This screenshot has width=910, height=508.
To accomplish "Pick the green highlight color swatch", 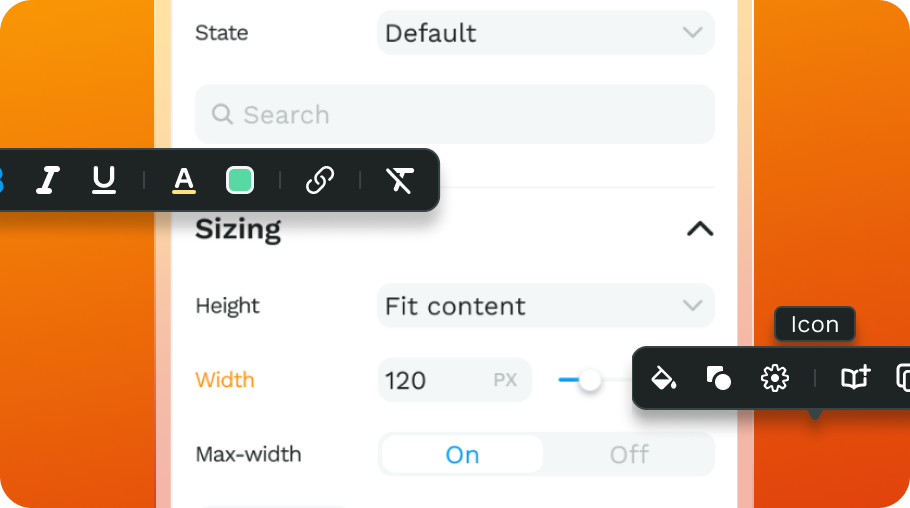I will pos(240,180).
